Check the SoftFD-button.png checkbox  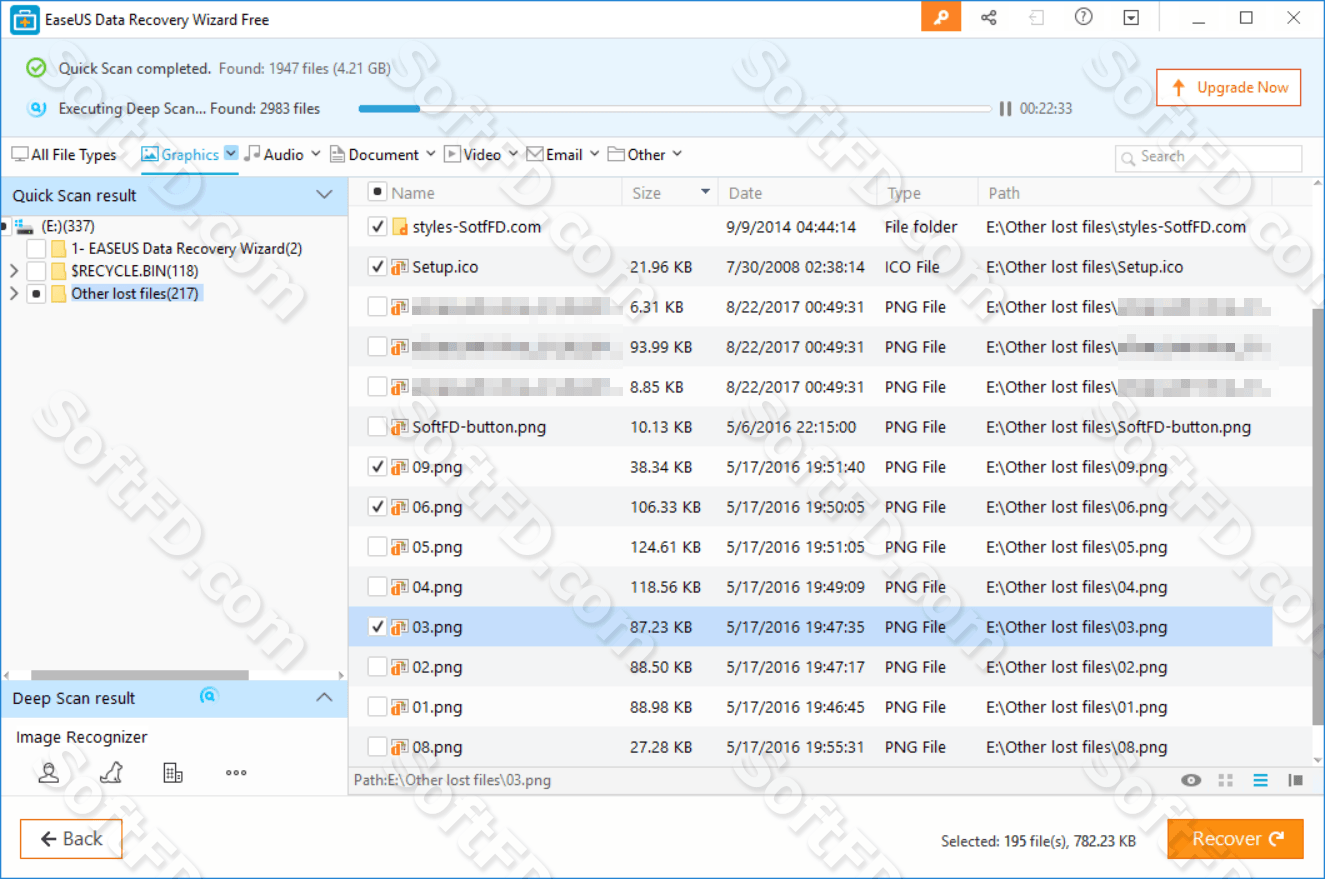[377, 427]
